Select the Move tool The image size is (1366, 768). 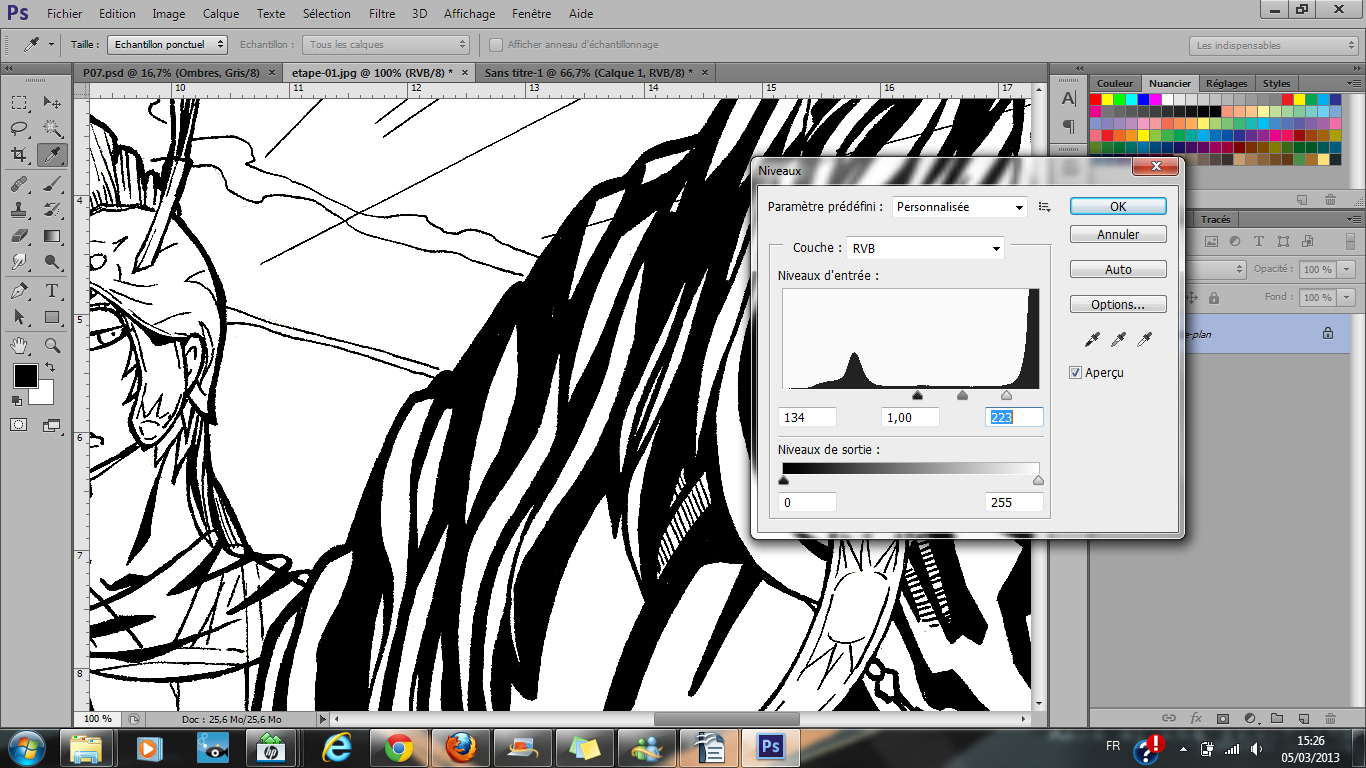pos(52,103)
